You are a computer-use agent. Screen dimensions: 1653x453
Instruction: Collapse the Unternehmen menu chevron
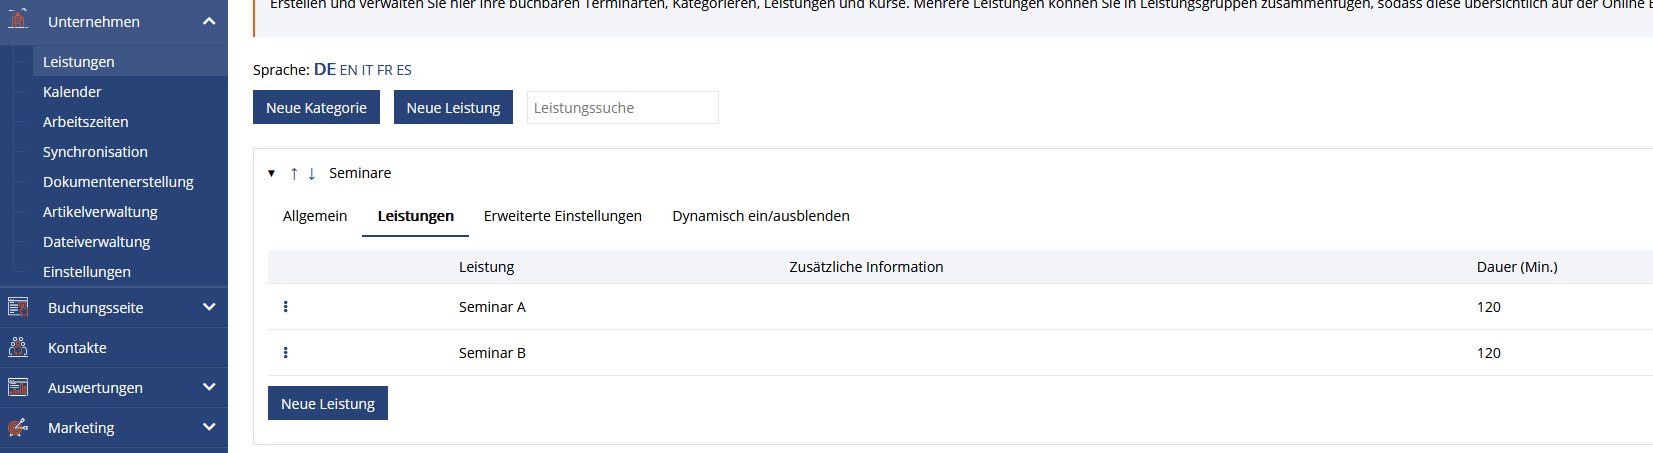[209, 21]
